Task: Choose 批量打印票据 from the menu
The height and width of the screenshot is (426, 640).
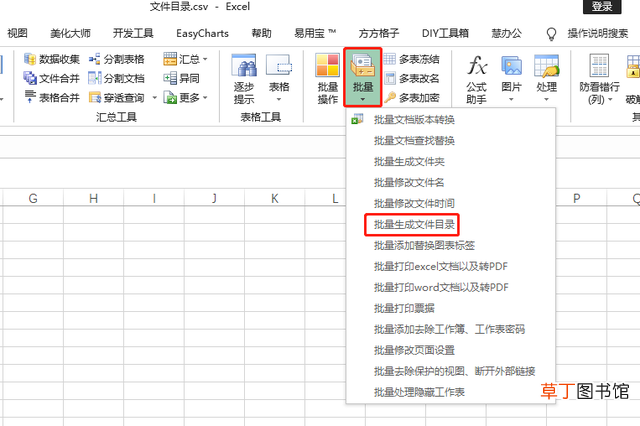Action: tap(451, 308)
